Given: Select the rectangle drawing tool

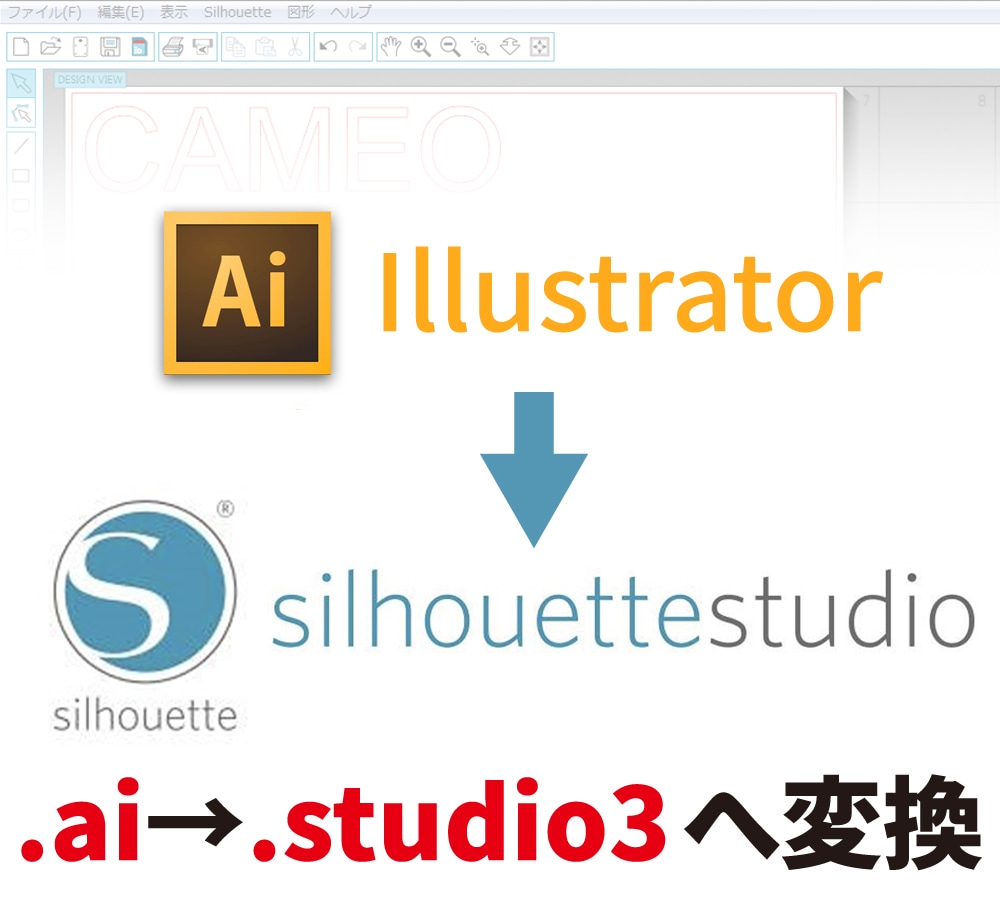Looking at the screenshot, I should coord(21,175).
